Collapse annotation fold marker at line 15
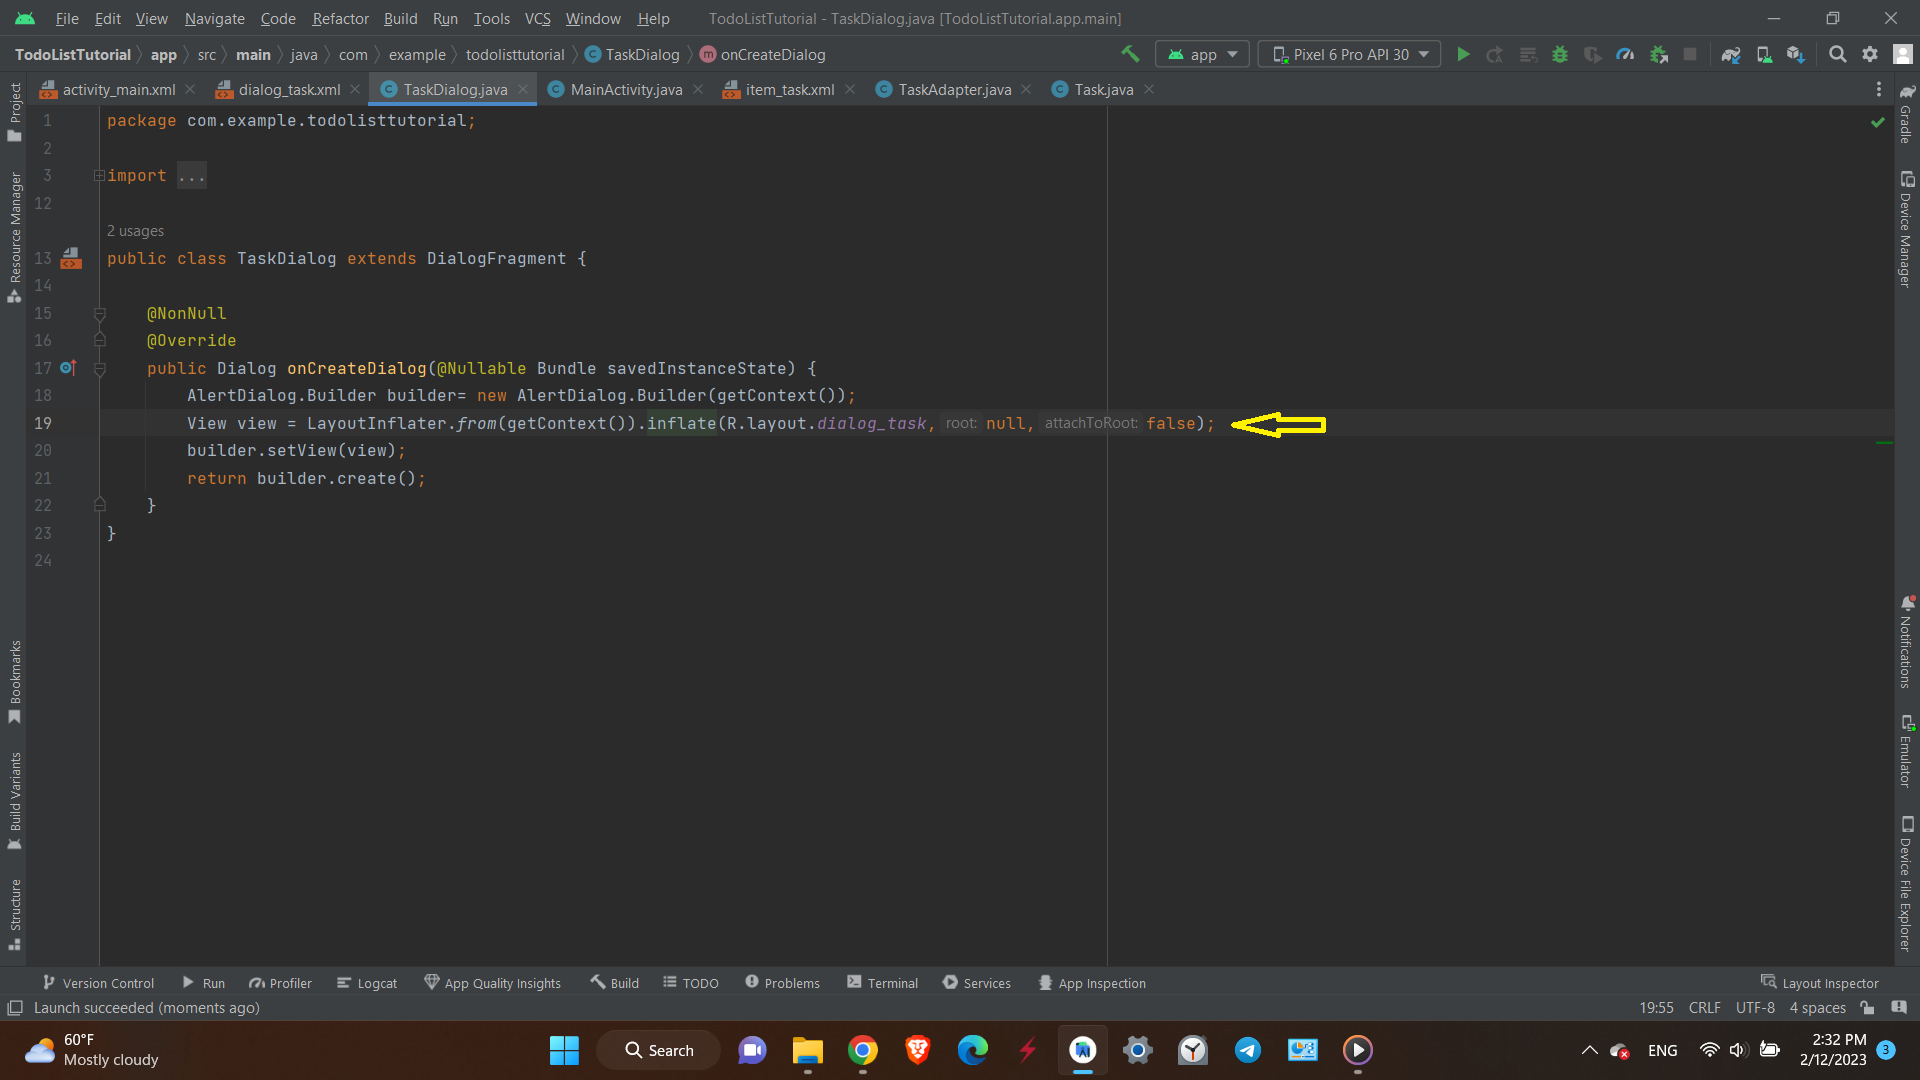The width and height of the screenshot is (1920, 1080). tap(99, 314)
